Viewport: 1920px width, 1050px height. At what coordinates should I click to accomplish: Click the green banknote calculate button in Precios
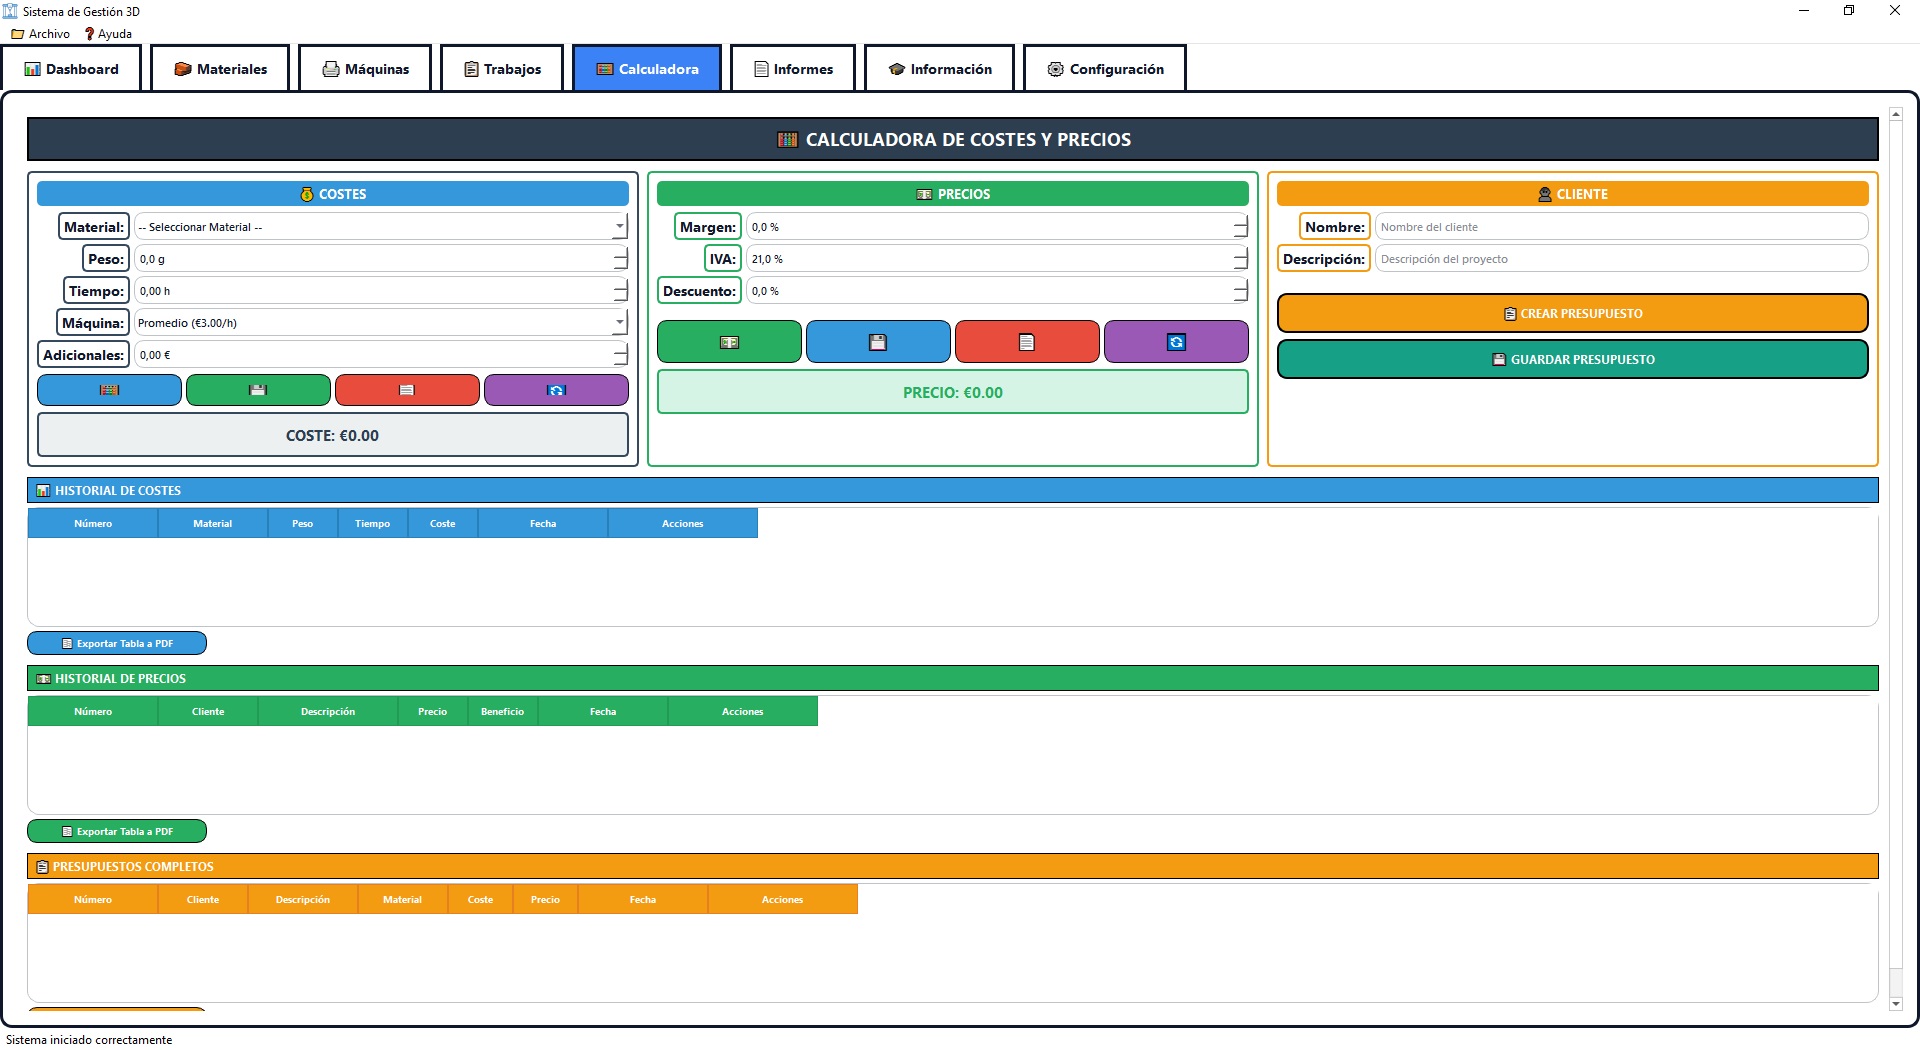(729, 342)
